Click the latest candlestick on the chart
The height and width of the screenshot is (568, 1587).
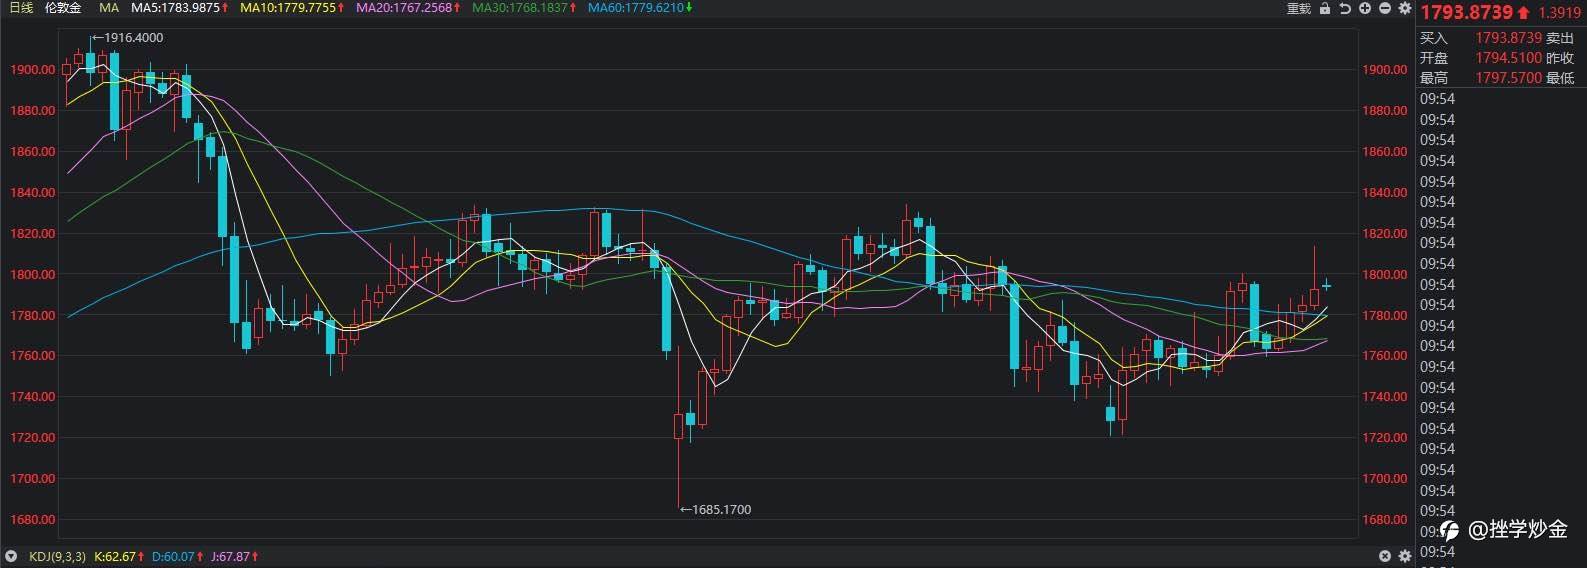[1327, 286]
